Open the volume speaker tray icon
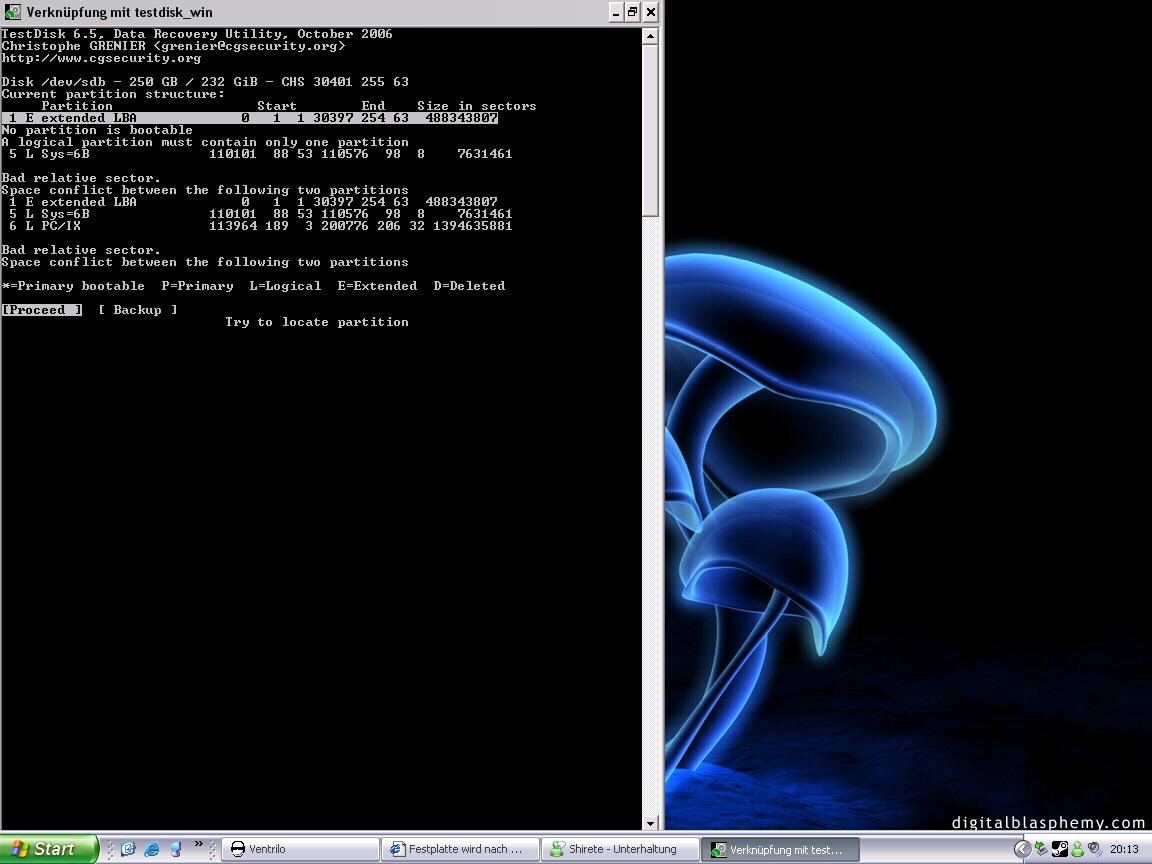This screenshot has height=864, width=1152. pyautogui.click(x=1094, y=849)
